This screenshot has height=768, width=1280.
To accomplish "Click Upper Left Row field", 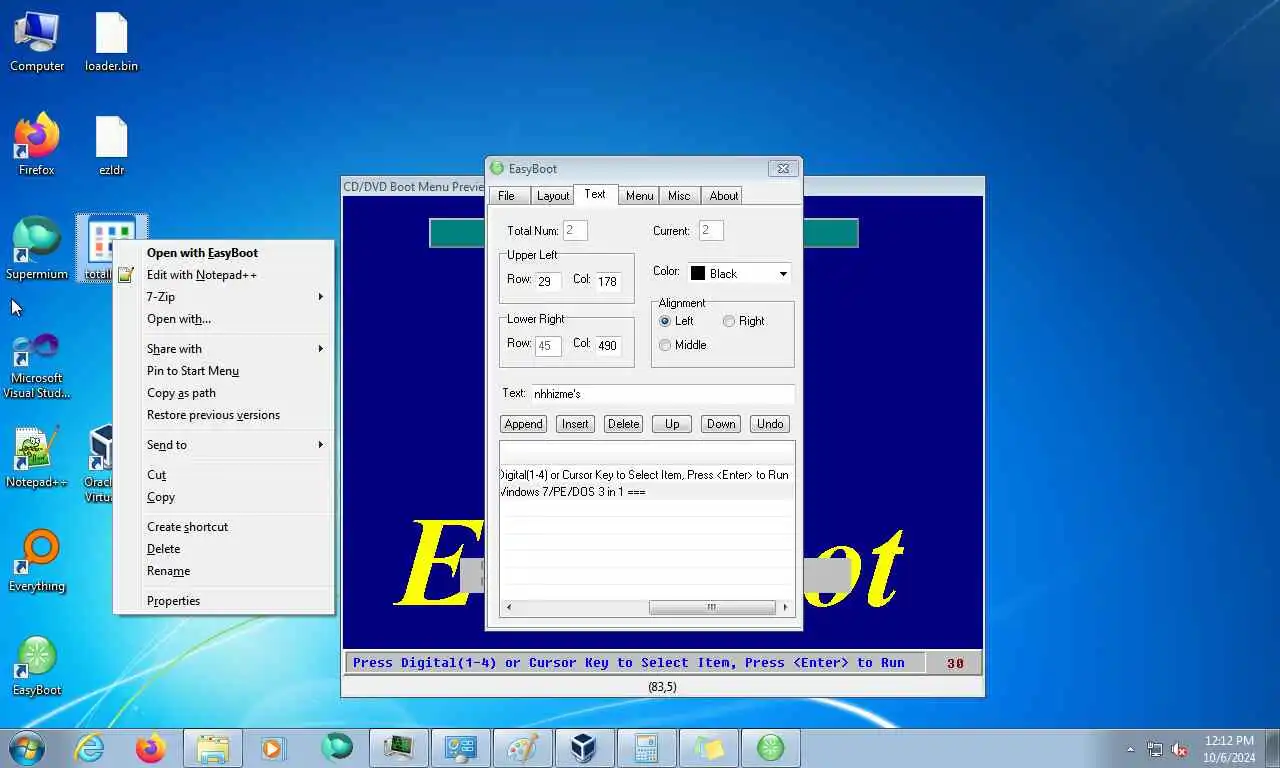I will pyautogui.click(x=548, y=282).
